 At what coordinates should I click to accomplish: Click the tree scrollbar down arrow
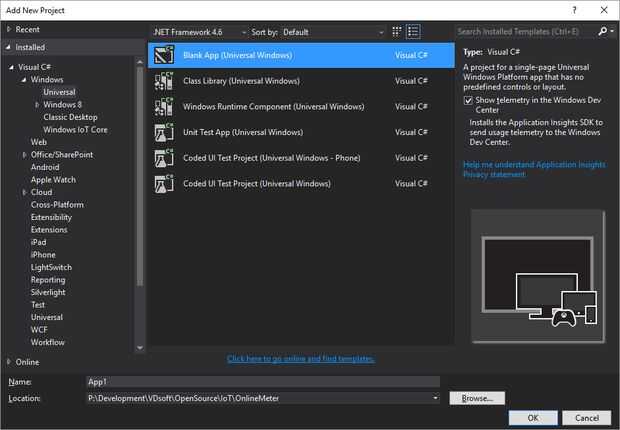tap(140, 348)
